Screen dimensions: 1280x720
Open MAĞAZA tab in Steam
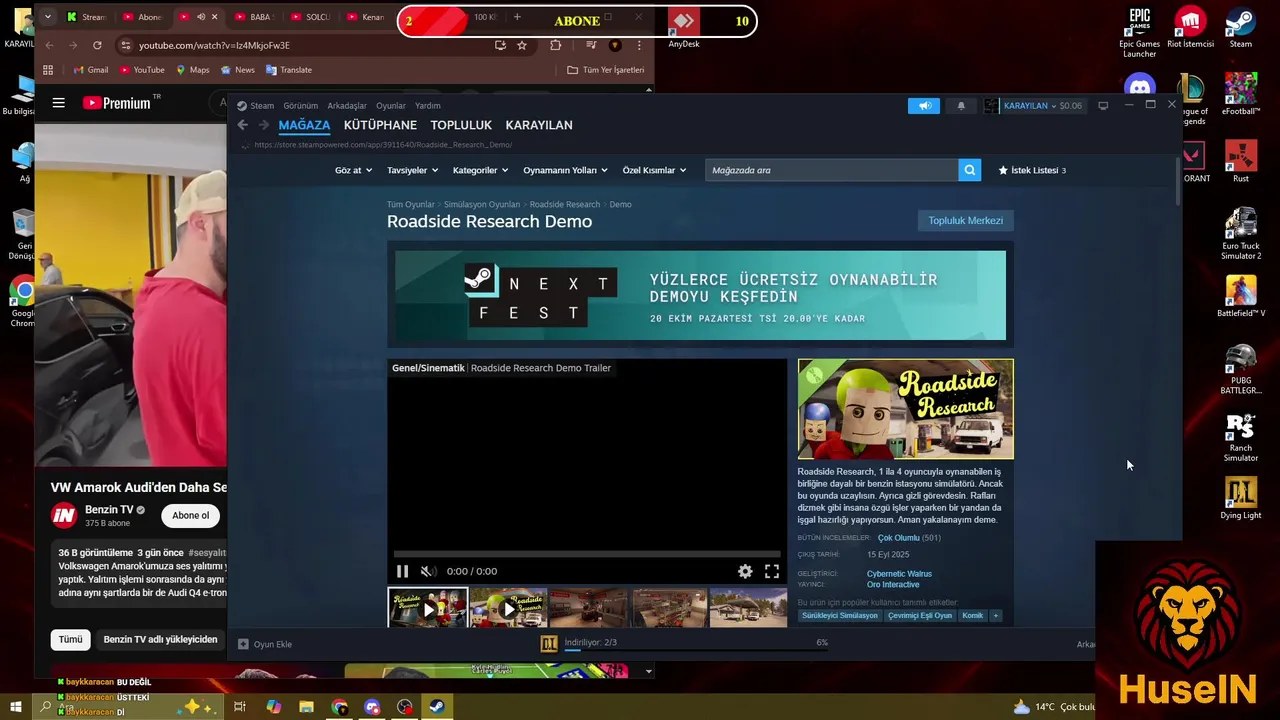tap(304, 125)
